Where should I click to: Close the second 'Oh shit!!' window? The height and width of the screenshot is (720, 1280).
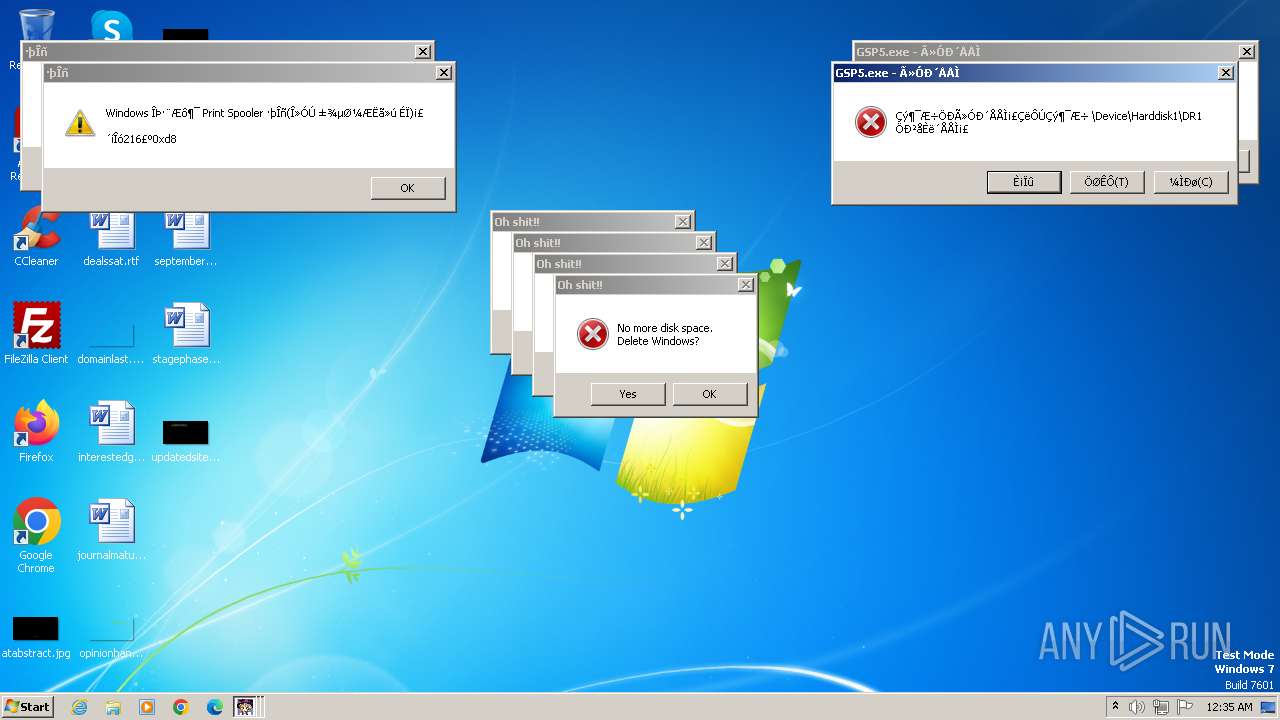point(703,243)
